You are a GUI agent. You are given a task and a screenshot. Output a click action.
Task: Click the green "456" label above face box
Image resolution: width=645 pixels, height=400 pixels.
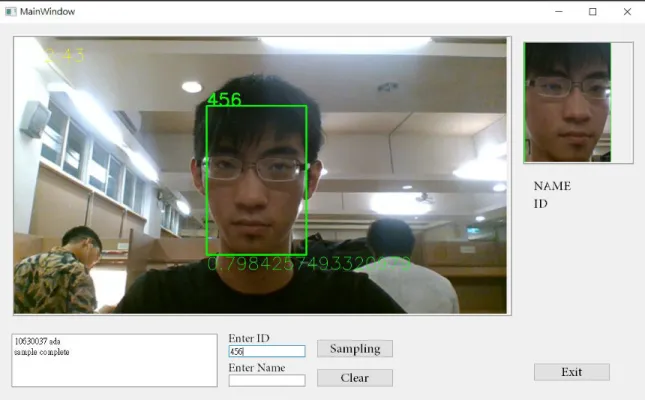tap(224, 99)
